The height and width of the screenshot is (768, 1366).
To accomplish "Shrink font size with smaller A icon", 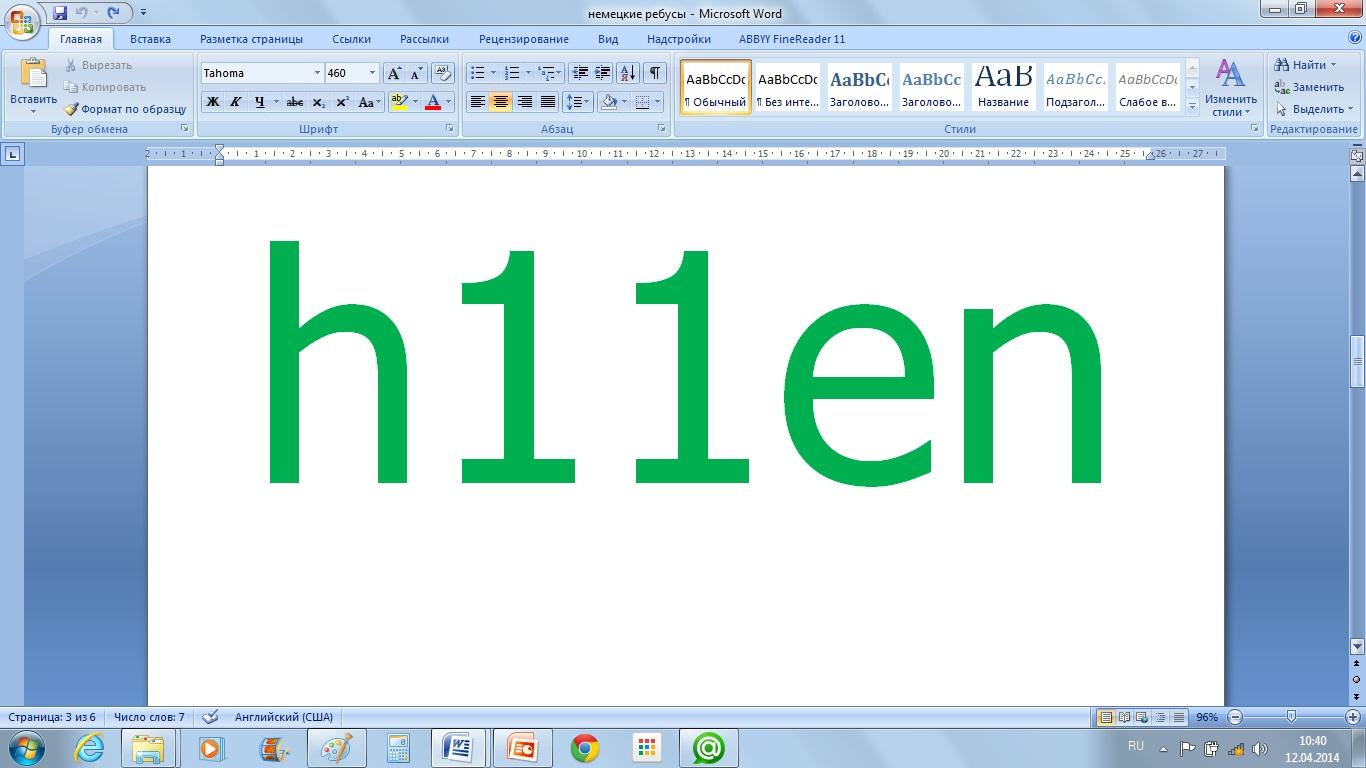I will (x=416, y=73).
